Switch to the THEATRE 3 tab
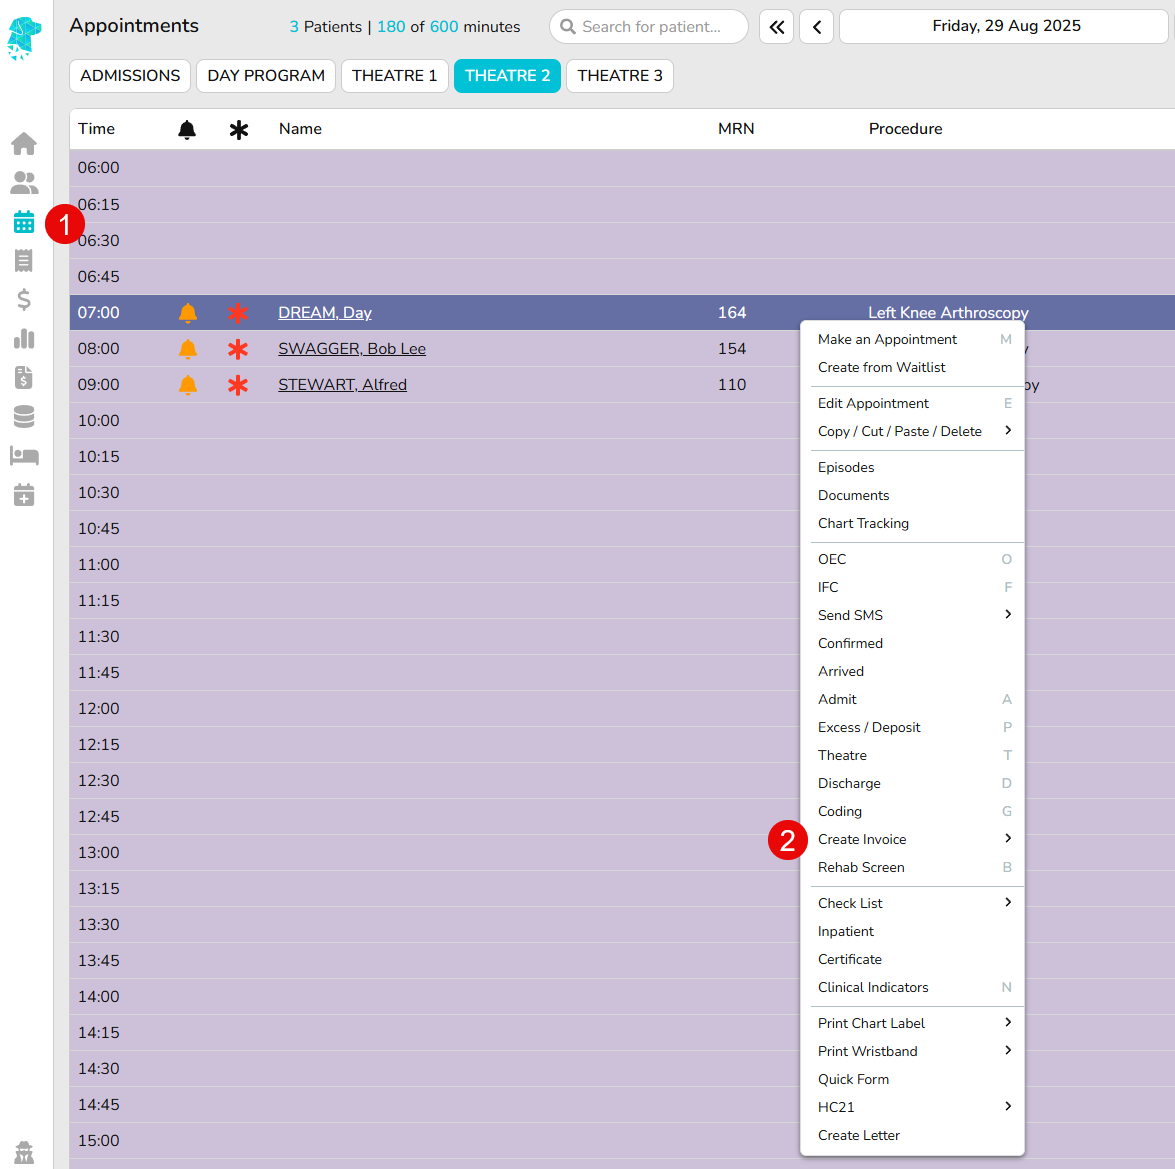 (620, 76)
